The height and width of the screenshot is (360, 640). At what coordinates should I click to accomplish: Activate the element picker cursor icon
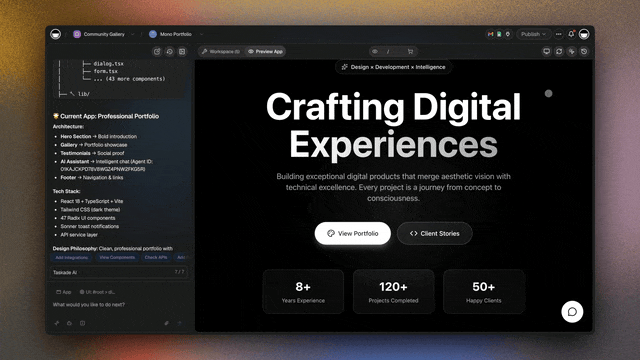tap(571, 51)
